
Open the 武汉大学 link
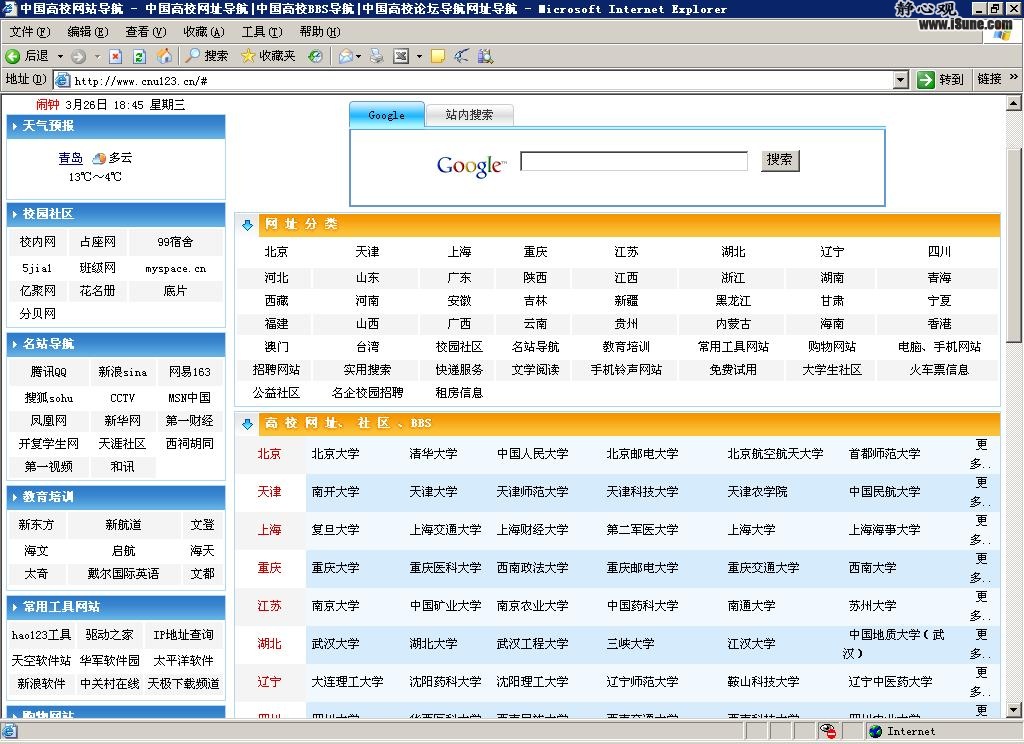pos(335,643)
